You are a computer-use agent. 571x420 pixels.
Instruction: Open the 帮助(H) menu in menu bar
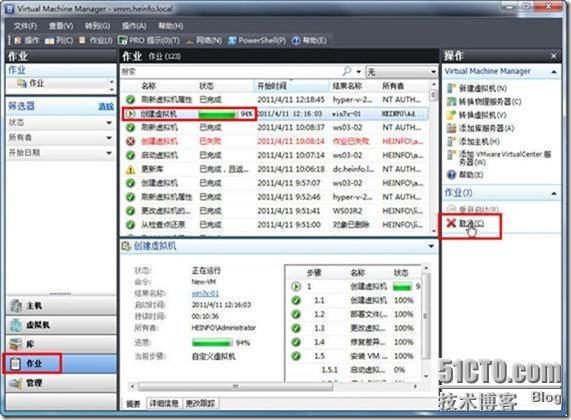(x=171, y=26)
